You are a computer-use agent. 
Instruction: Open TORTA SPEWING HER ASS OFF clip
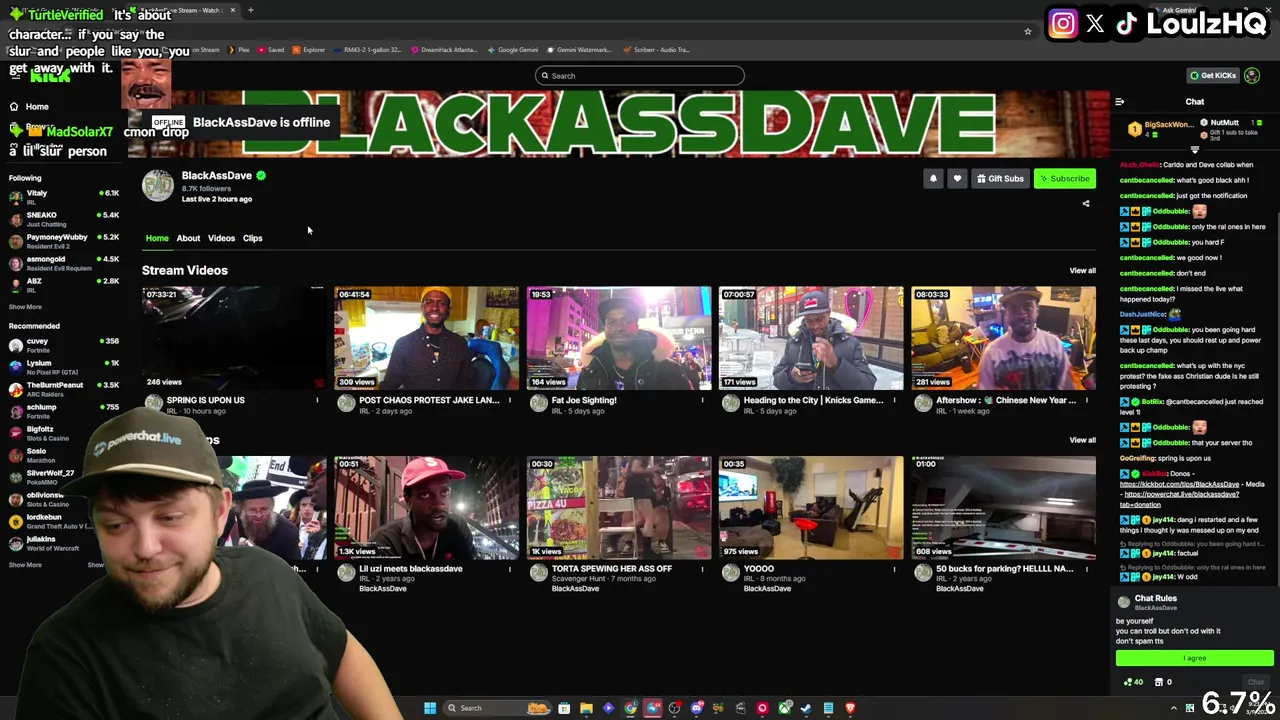619,508
